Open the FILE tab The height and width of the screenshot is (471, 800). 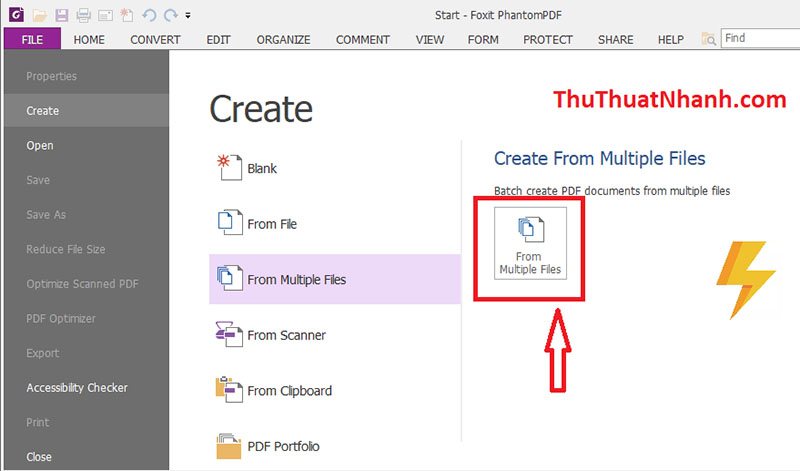(32, 39)
